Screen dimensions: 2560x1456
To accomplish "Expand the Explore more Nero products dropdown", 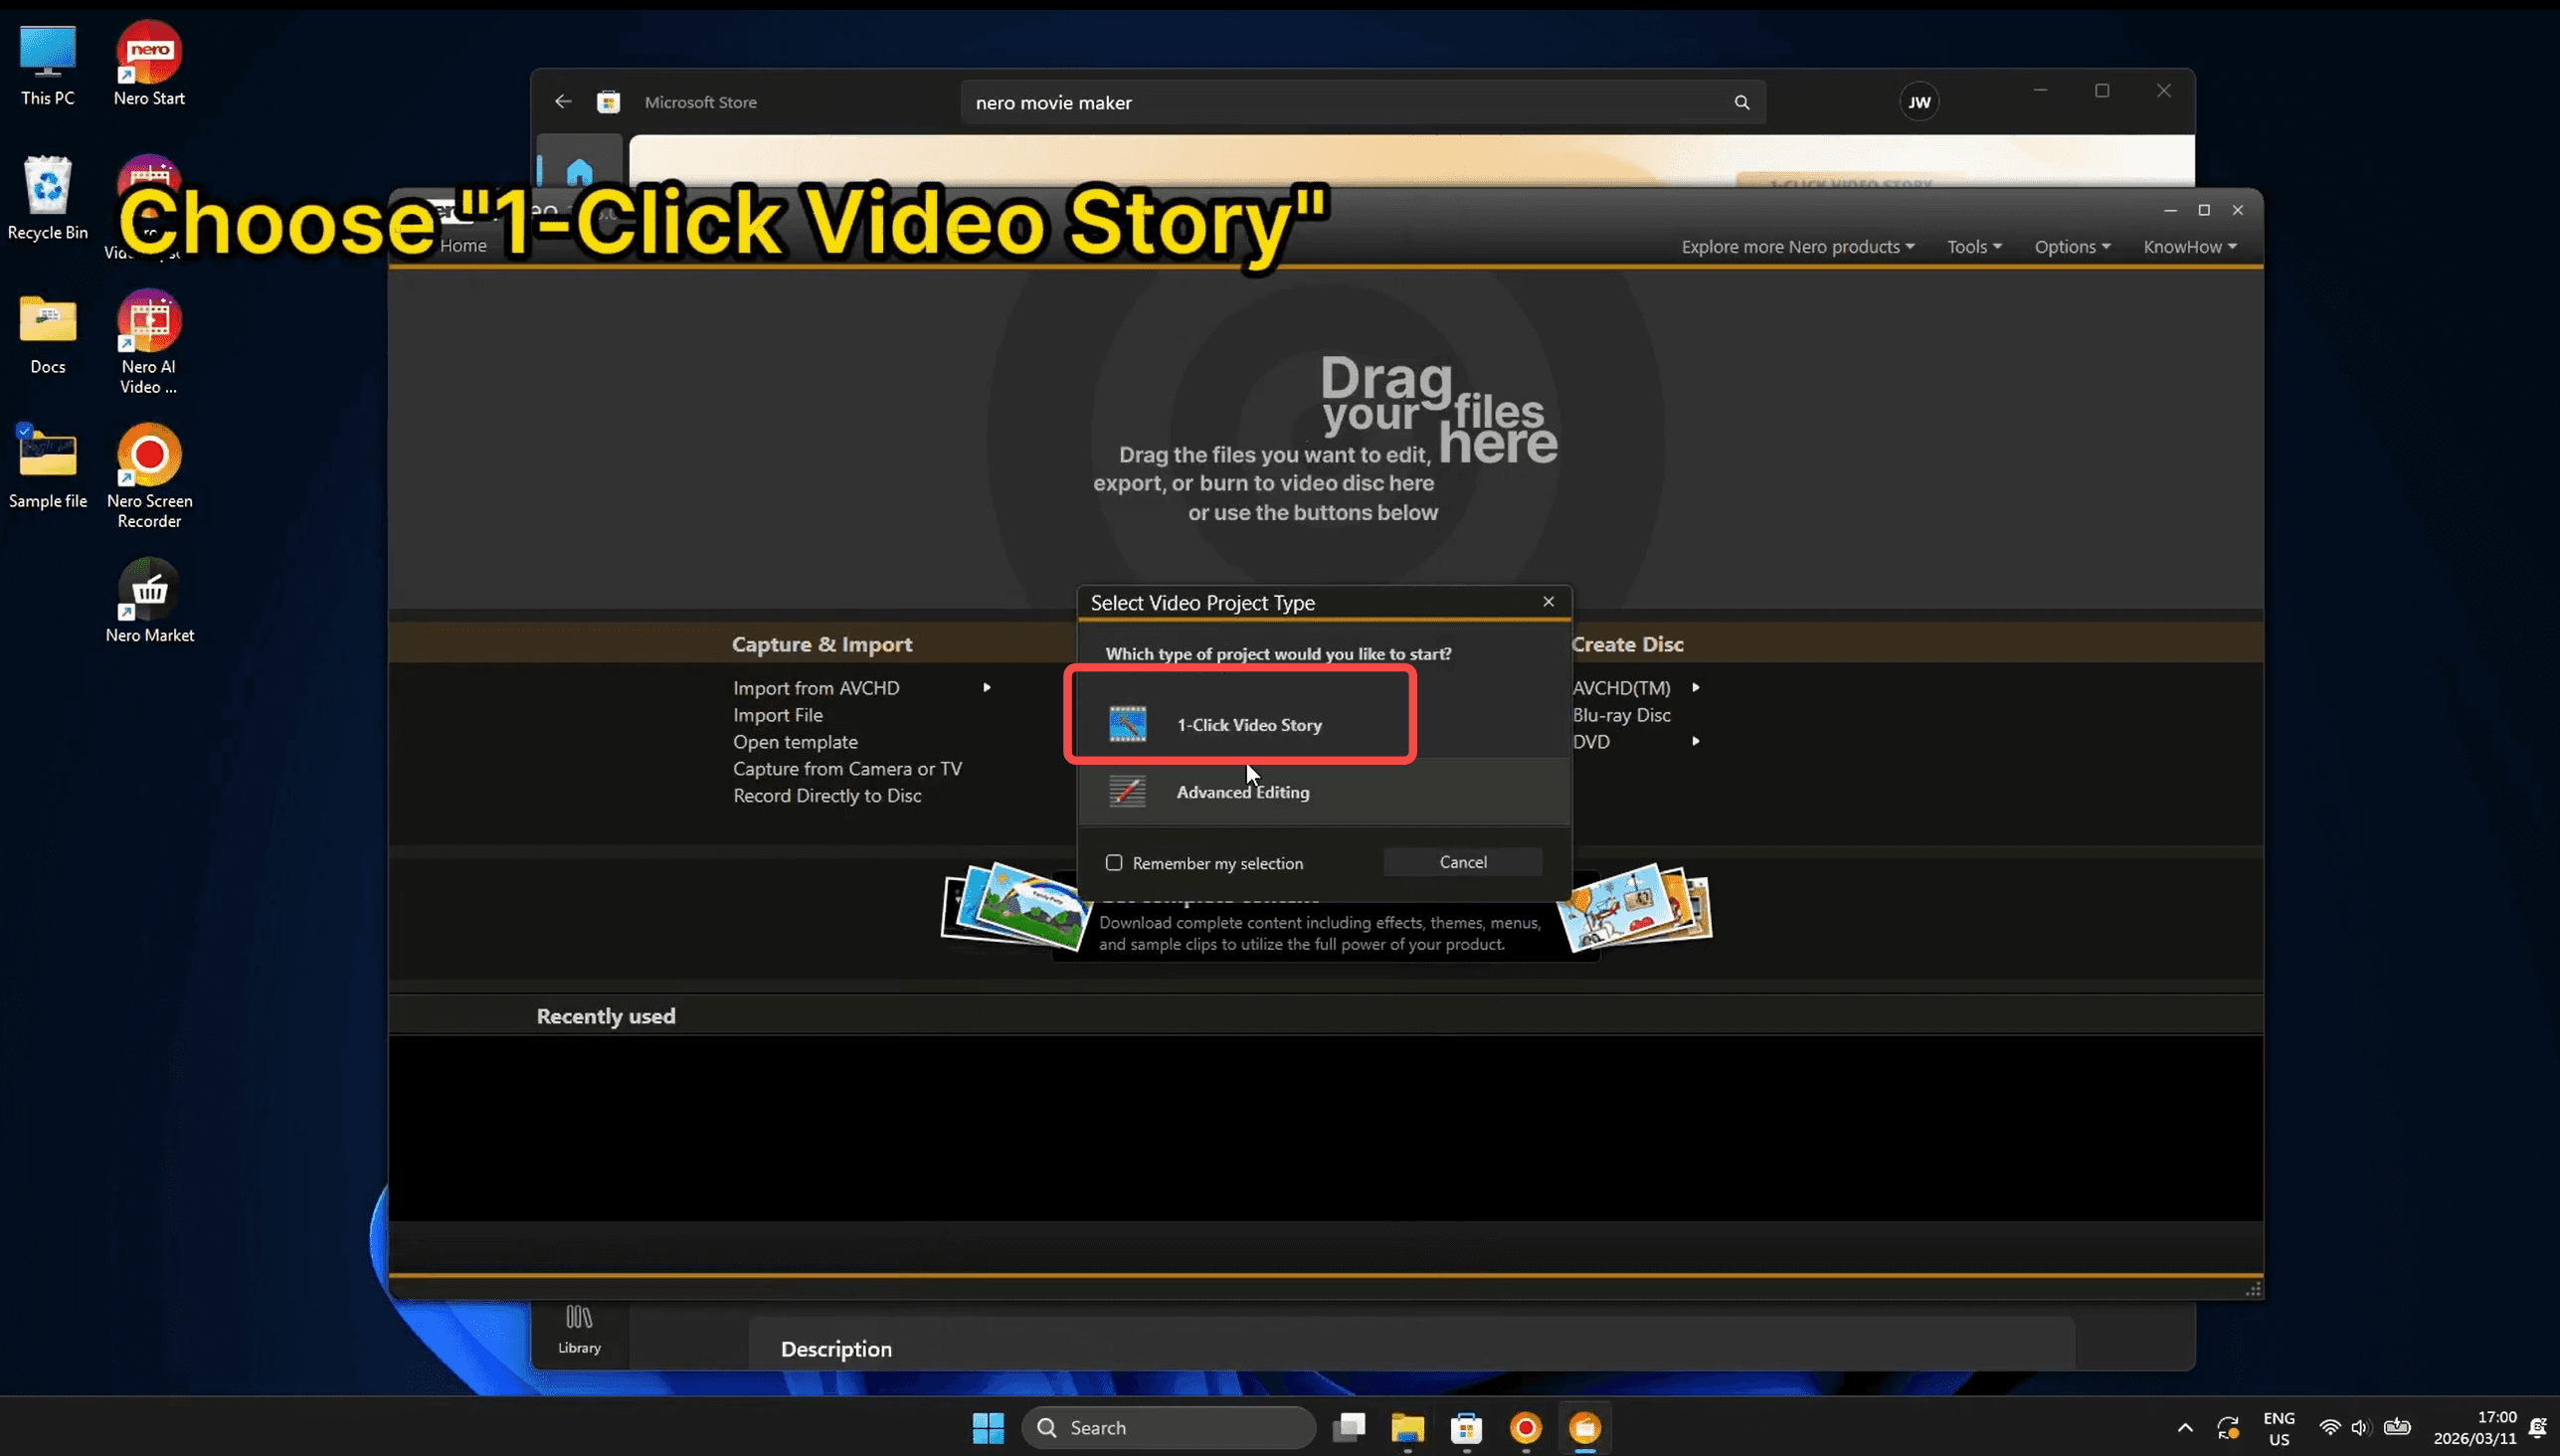I will click(1797, 246).
